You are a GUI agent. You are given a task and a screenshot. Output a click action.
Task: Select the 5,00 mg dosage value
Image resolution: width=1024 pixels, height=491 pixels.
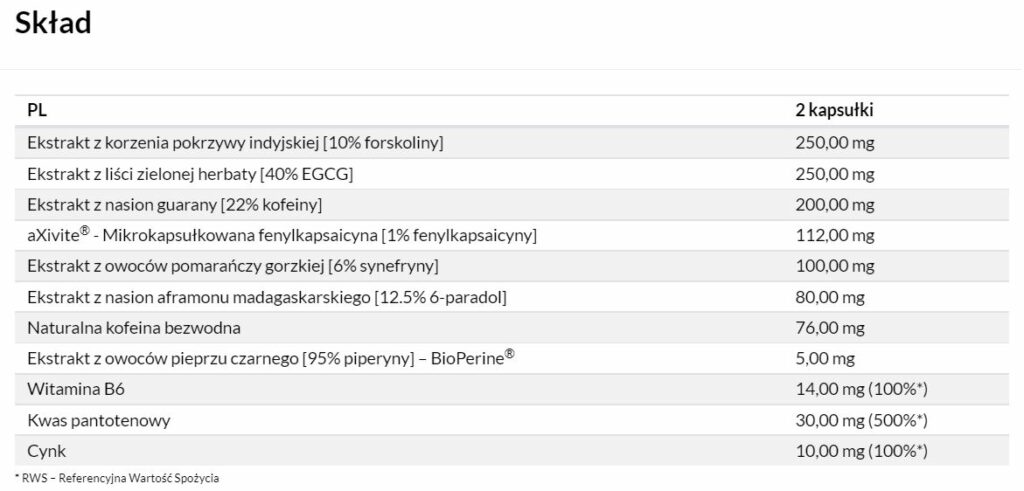pos(825,359)
